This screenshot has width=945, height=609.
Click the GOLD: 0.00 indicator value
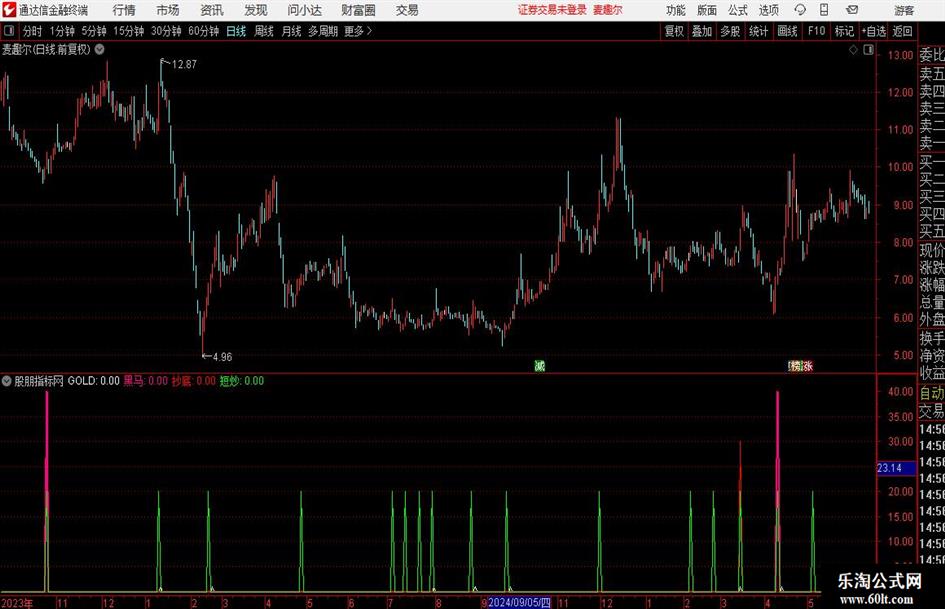[x=93, y=380]
